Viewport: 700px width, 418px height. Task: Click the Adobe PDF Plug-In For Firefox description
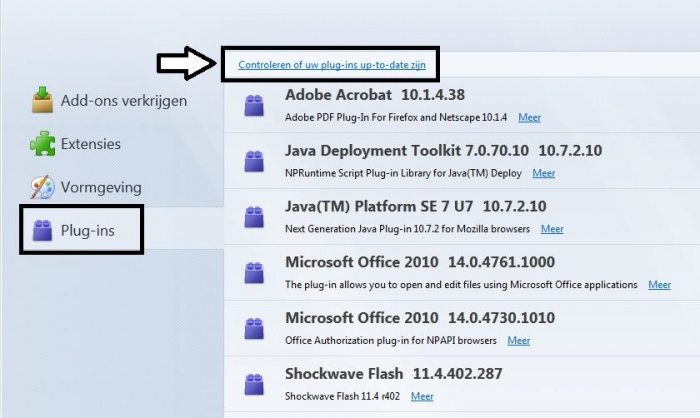click(x=396, y=117)
